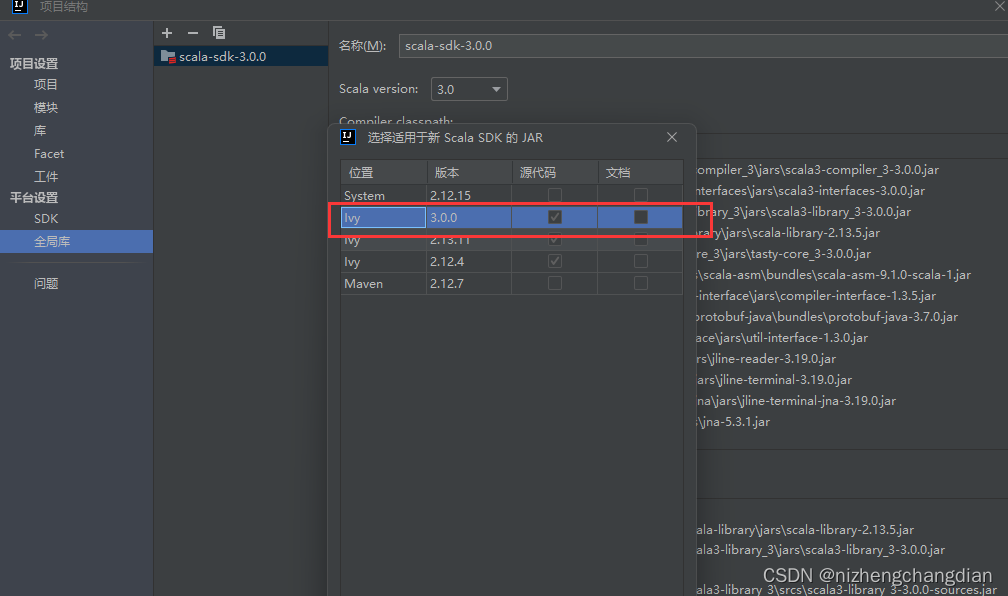Select the System row location cell
This screenshot has width=1008, height=596.
(x=384, y=195)
